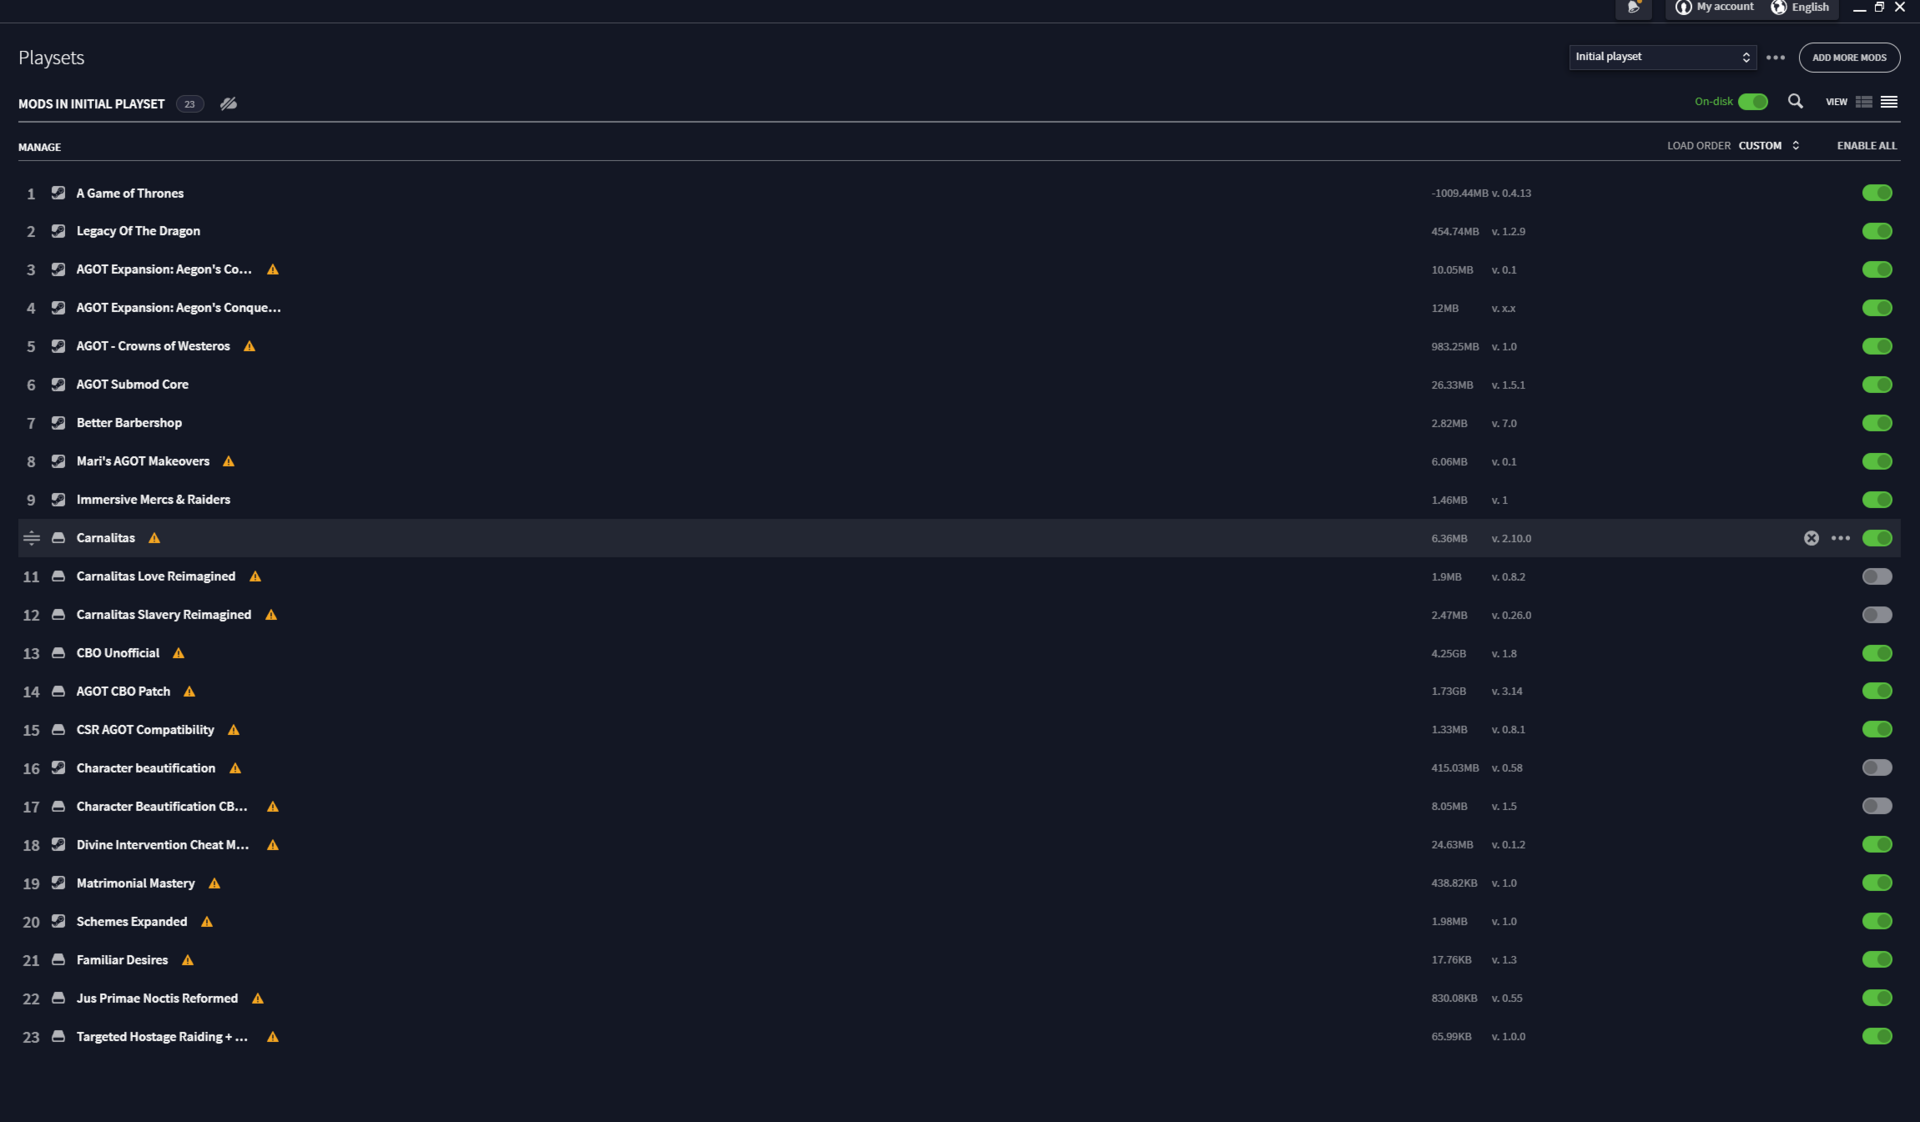Viewport: 1920px width, 1122px height.
Task: Open playset three-dot options menu
Action: point(1775,57)
